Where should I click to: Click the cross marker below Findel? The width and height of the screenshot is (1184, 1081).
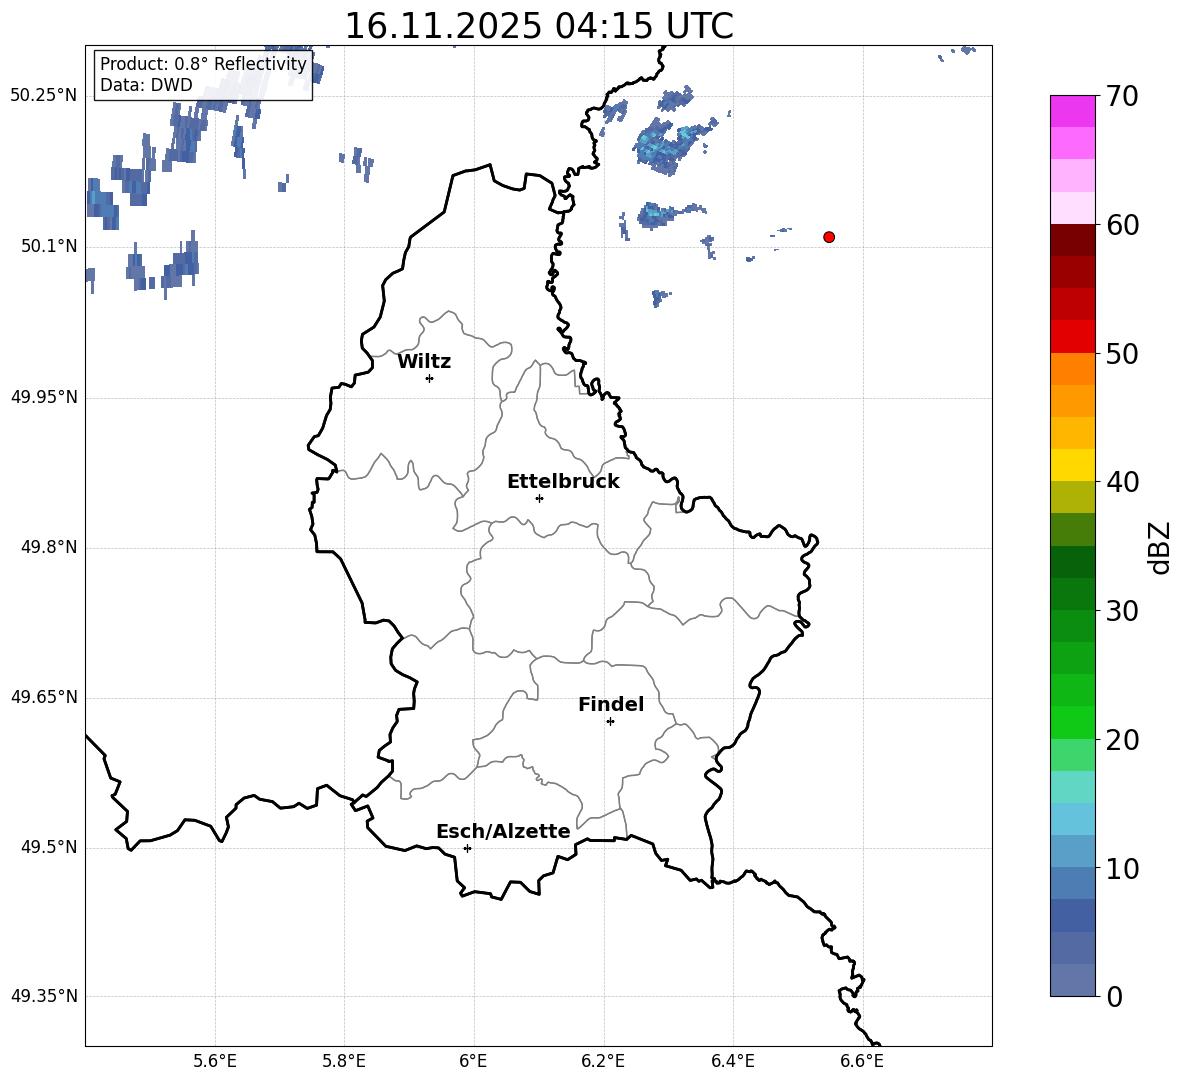[610, 722]
